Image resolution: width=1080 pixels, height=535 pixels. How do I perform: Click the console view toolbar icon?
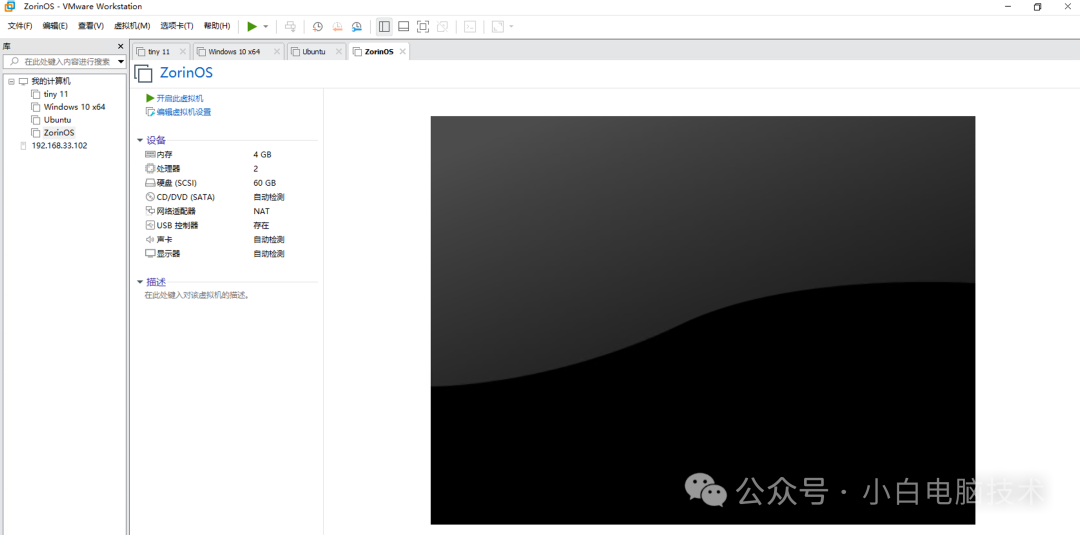coord(470,26)
